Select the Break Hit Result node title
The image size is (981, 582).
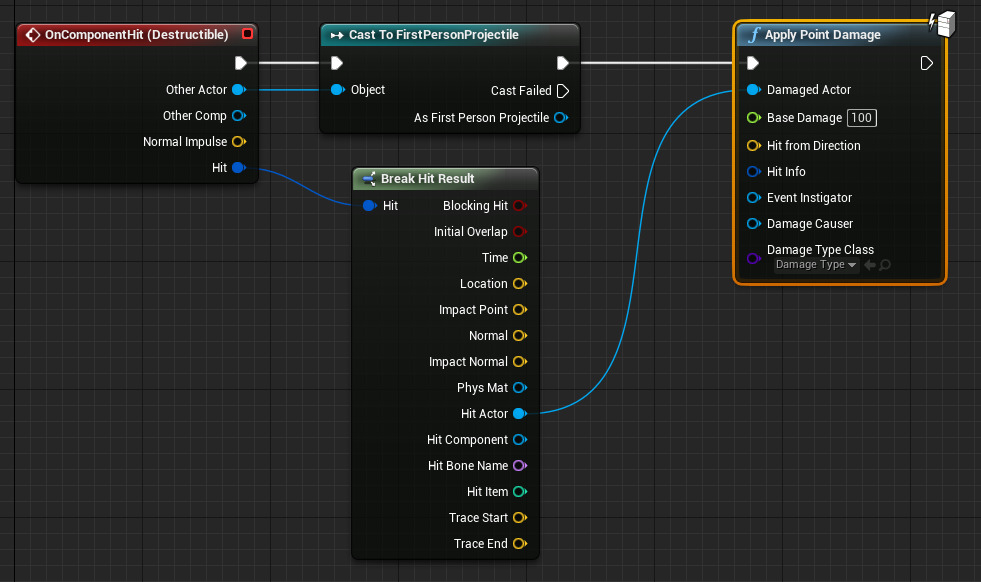(x=427, y=179)
